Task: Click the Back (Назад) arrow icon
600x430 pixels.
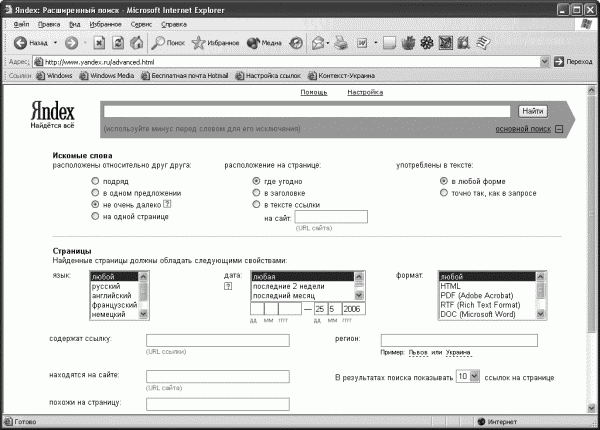Action: click(20, 43)
